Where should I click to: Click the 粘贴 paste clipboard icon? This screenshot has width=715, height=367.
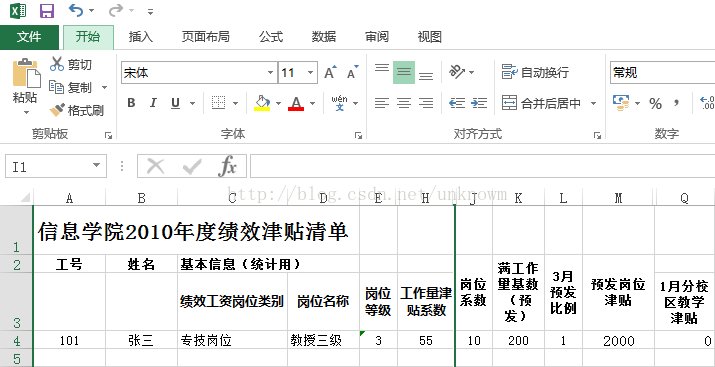[26, 73]
